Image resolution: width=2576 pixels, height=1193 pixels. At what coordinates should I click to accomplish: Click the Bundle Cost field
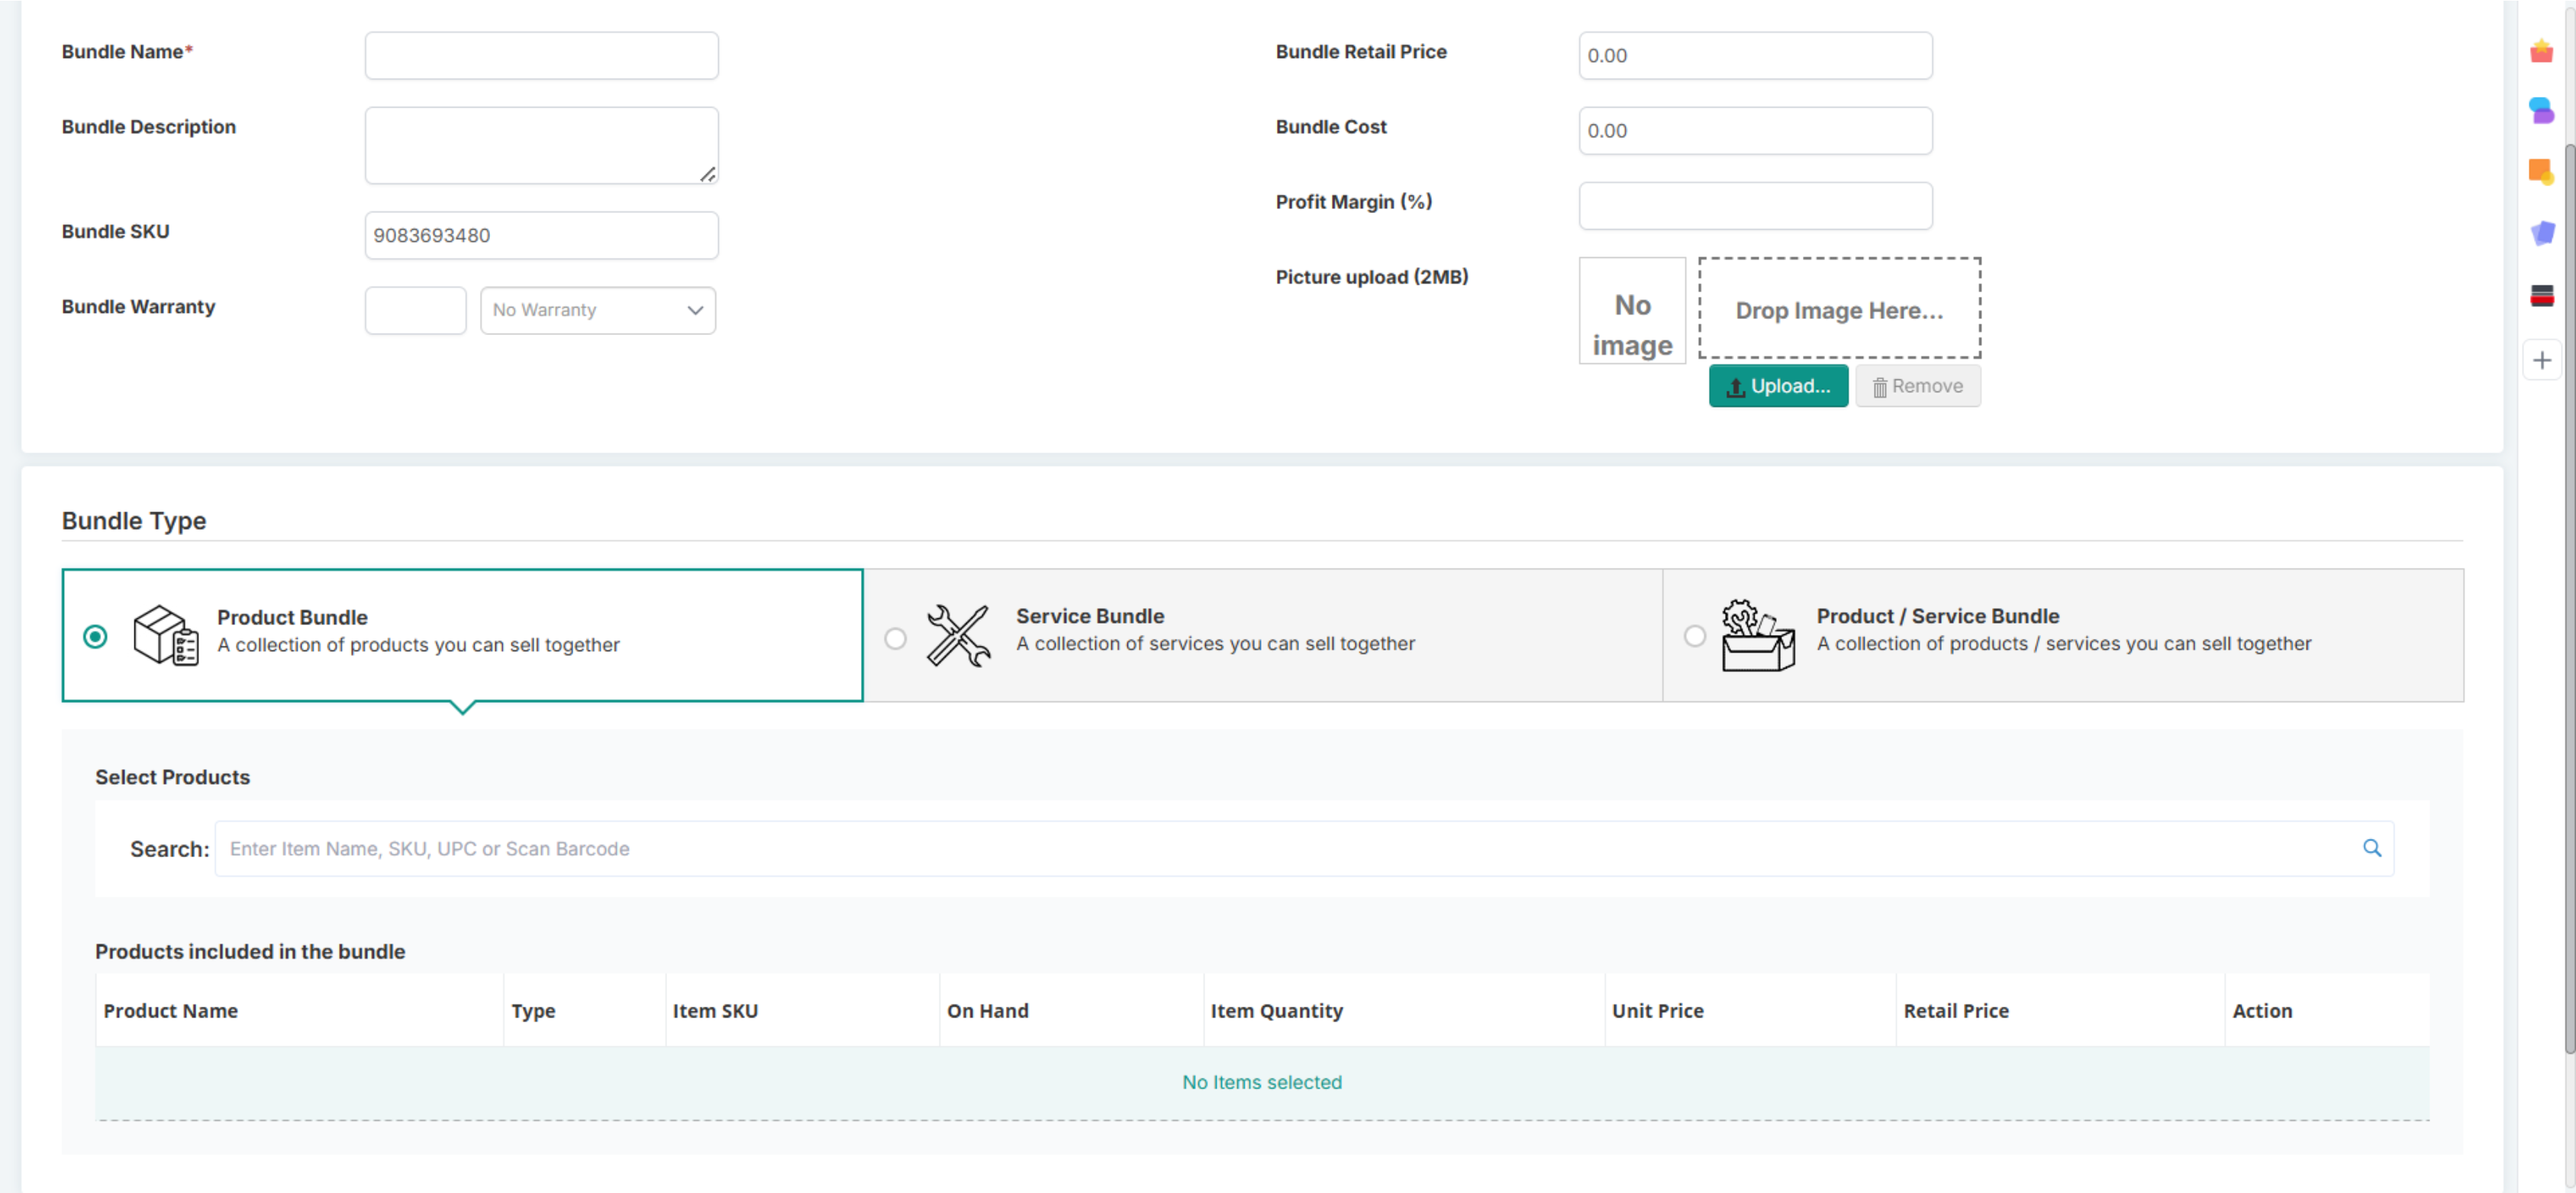1755,130
